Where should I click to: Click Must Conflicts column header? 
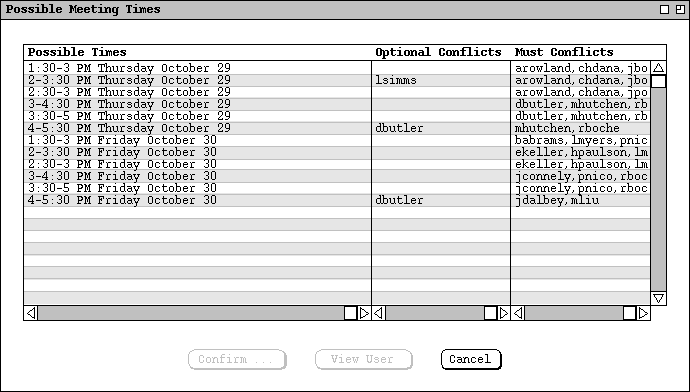[x=564, y=52]
